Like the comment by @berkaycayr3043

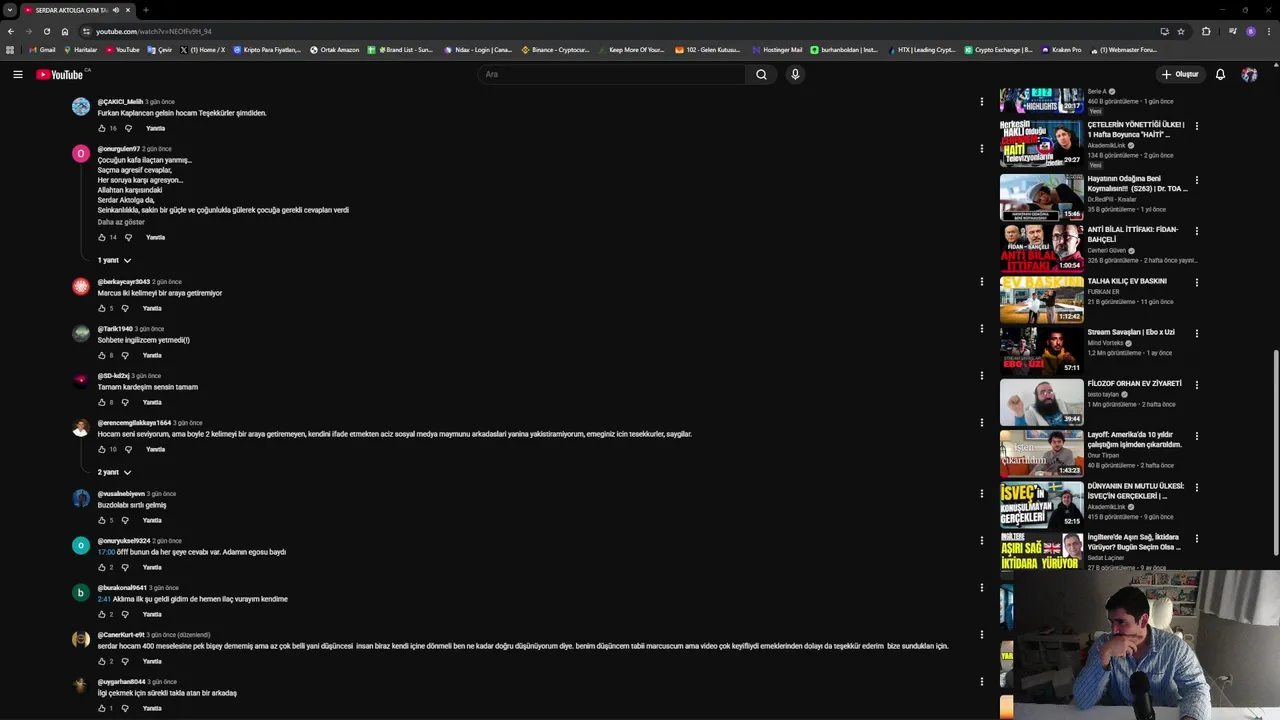102,308
